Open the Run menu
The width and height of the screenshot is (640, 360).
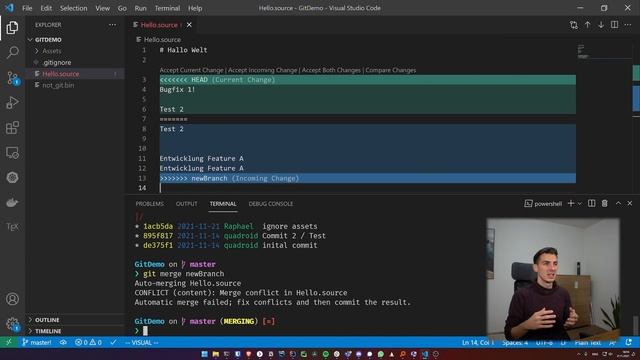pos(140,8)
